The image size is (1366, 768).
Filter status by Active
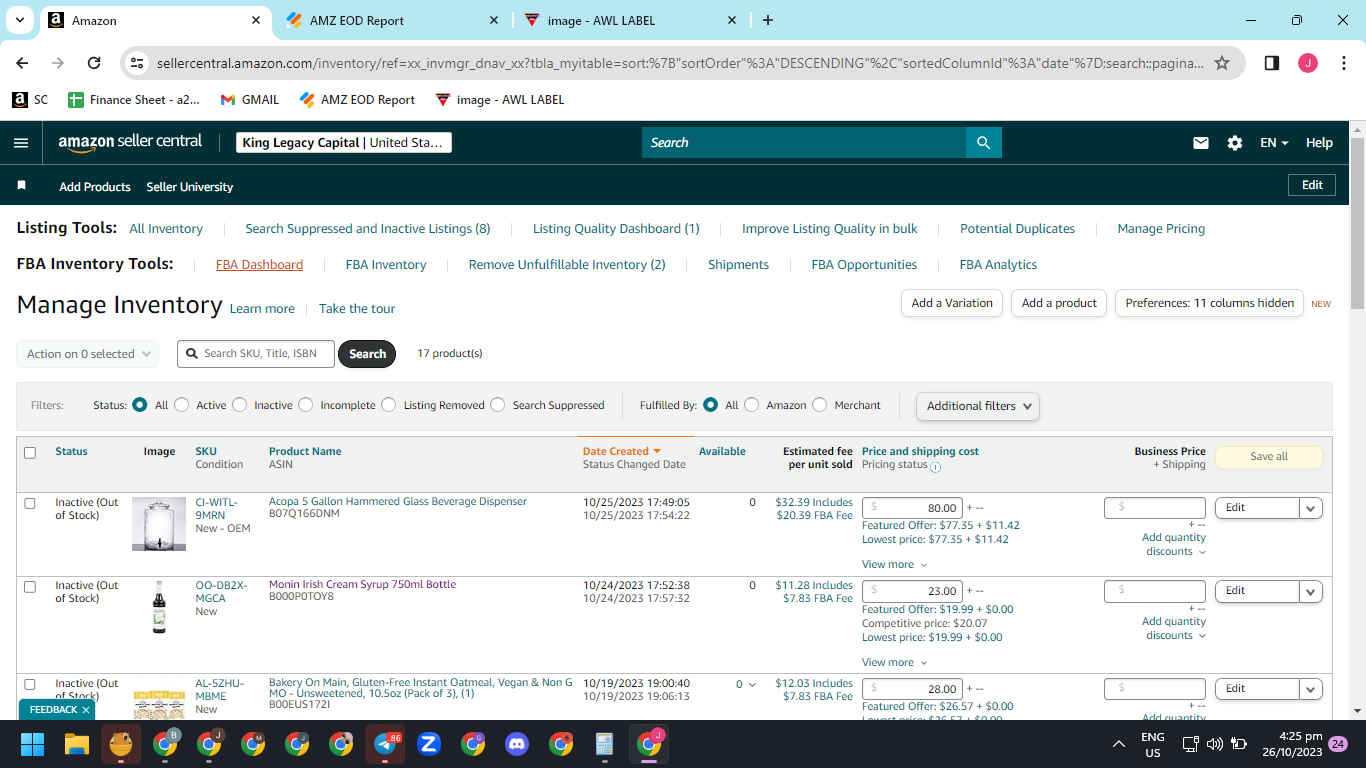click(181, 405)
